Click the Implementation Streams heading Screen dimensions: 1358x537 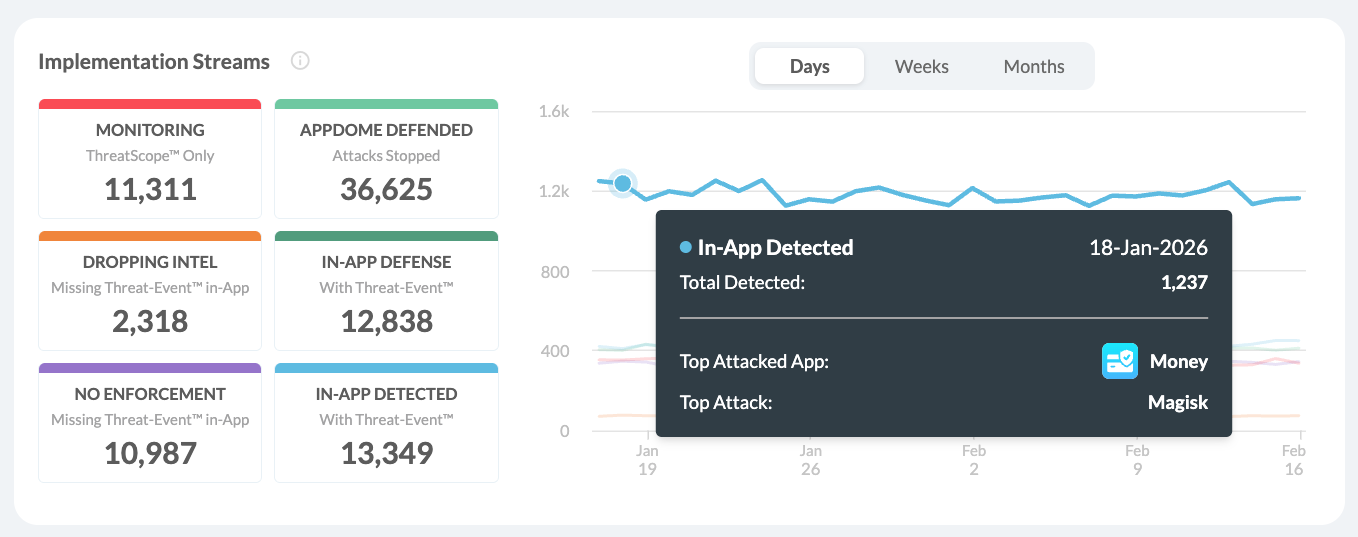tap(154, 61)
